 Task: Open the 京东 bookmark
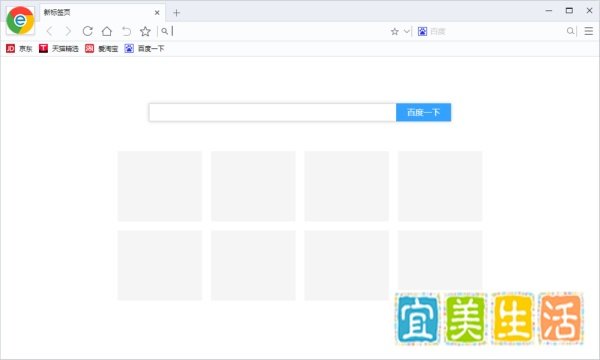(x=19, y=49)
